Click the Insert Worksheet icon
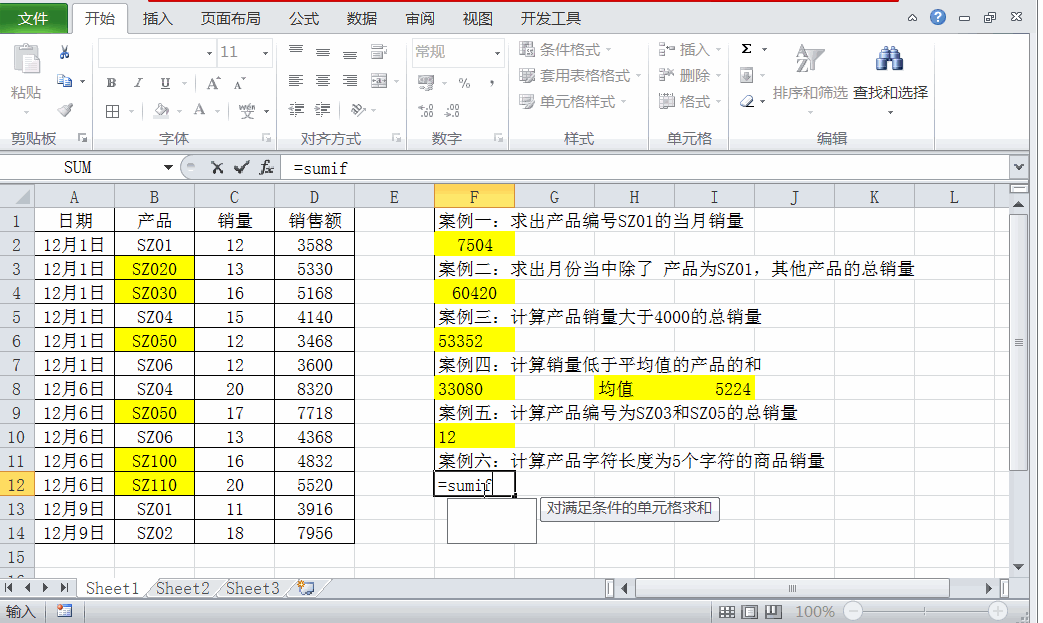The height and width of the screenshot is (623, 1043). point(306,588)
